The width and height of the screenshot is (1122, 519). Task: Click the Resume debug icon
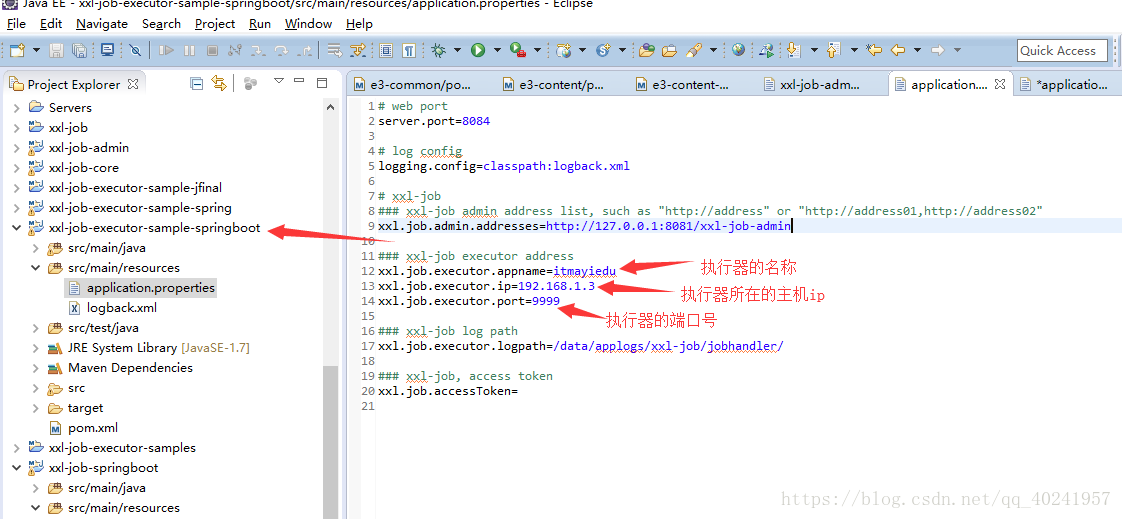pyautogui.click(x=166, y=50)
